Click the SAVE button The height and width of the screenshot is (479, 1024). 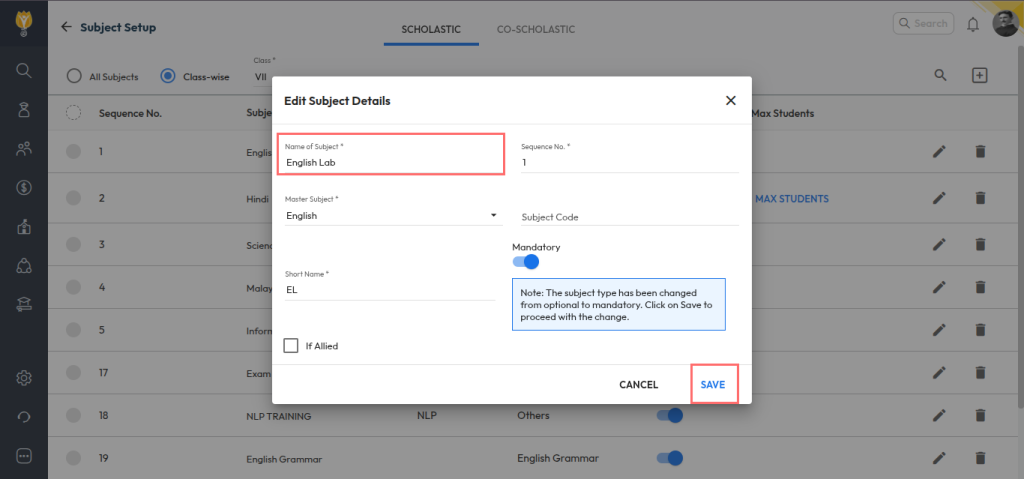click(x=713, y=384)
